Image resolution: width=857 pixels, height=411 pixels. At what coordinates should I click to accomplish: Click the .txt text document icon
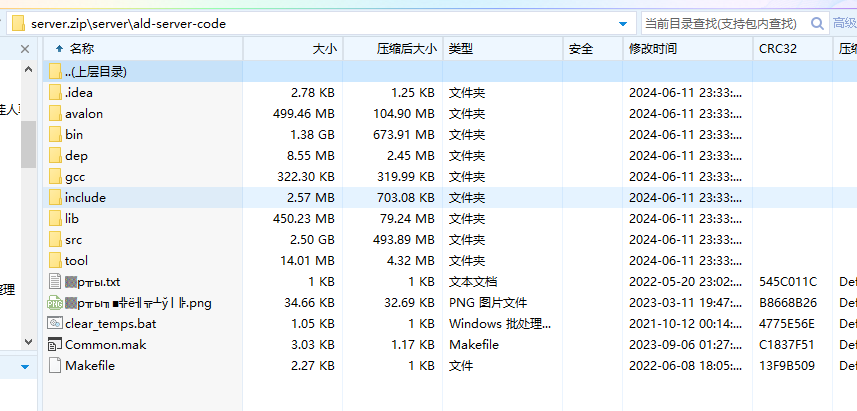[x=55, y=282]
